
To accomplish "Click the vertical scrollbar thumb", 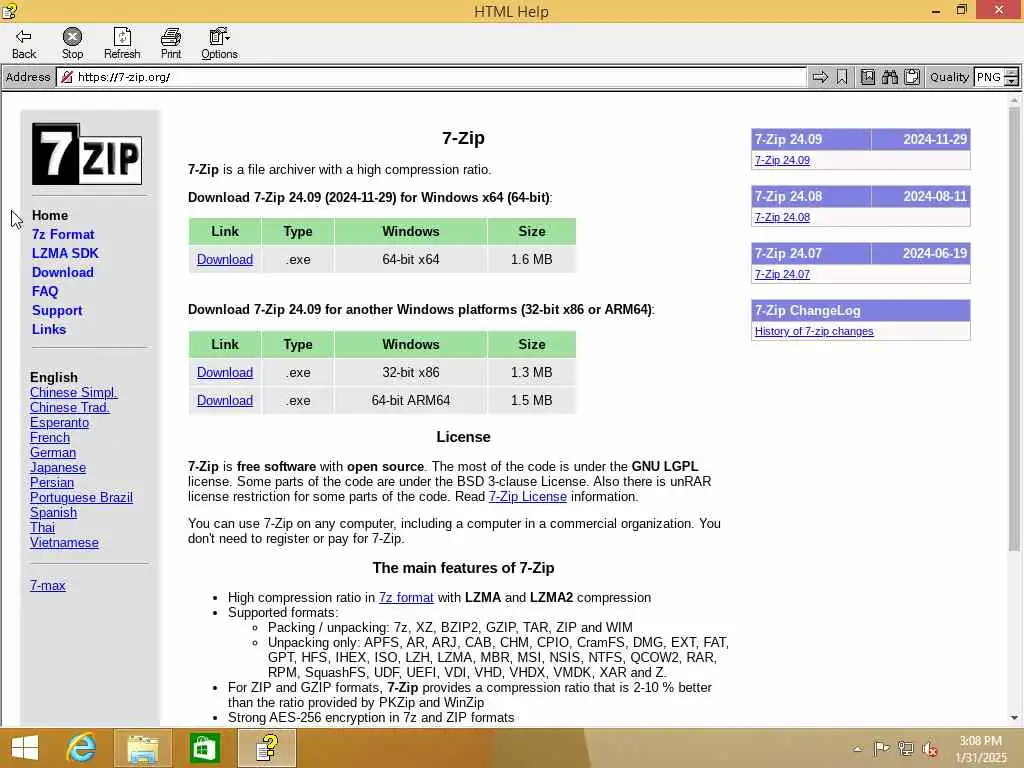I will coord(1014,327).
